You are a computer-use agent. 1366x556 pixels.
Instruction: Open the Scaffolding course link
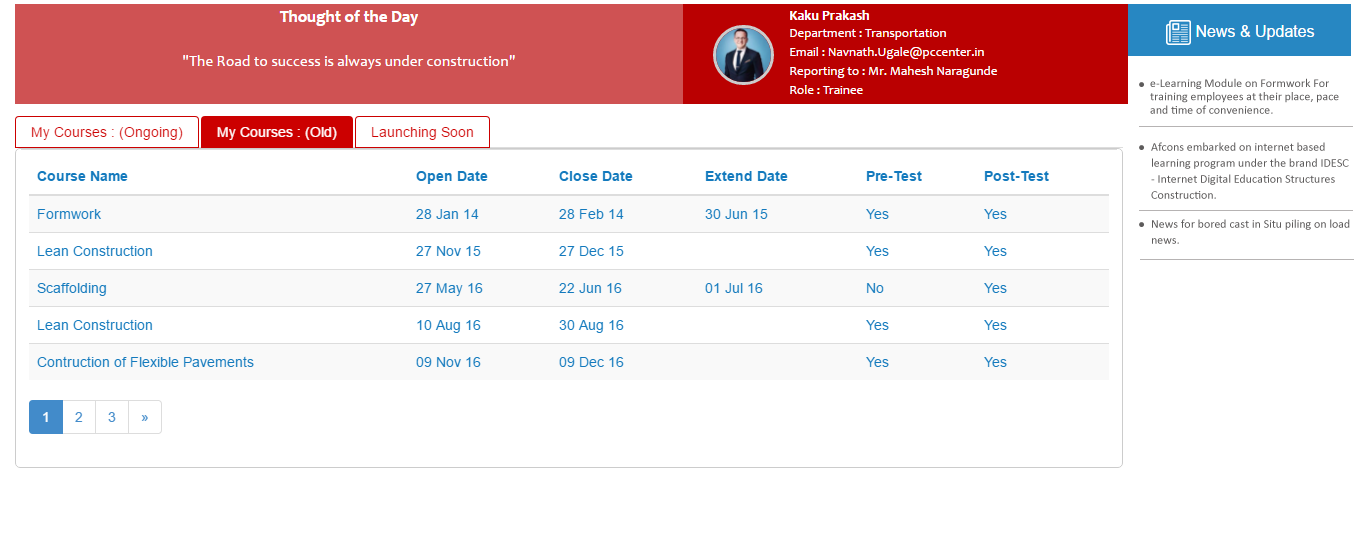(72, 288)
